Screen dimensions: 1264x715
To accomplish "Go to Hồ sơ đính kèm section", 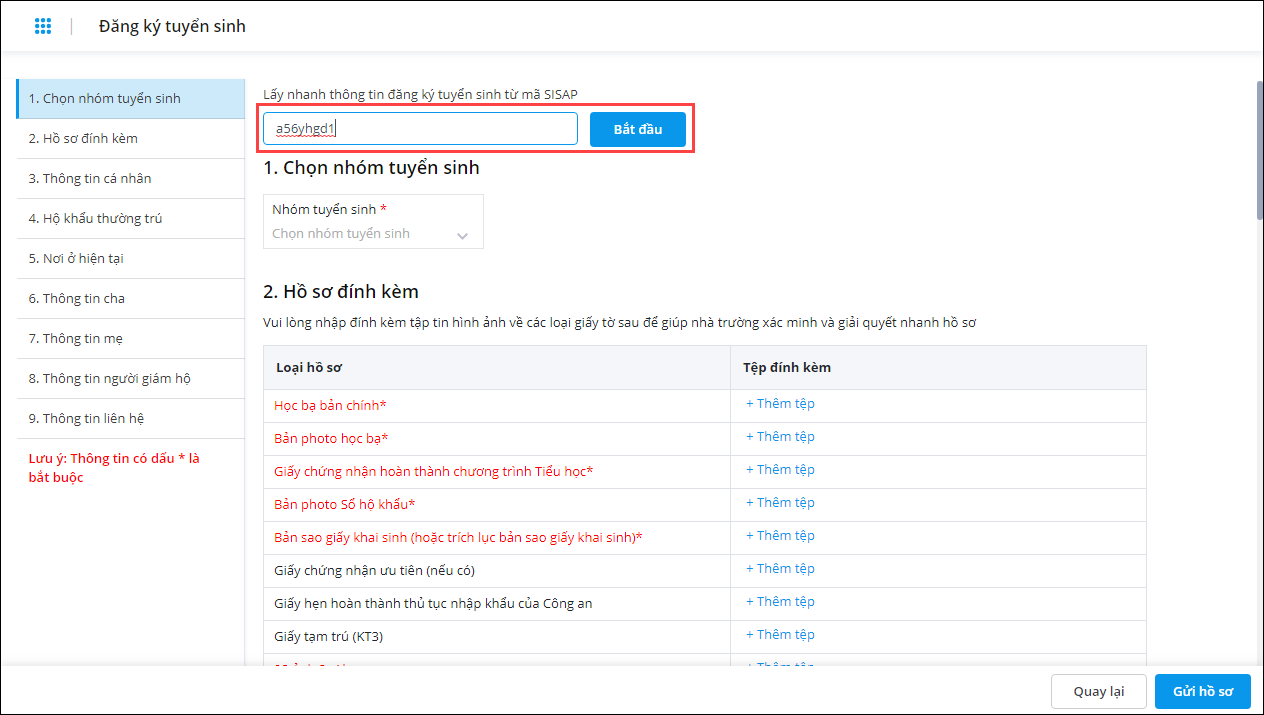I will pyautogui.click(x=131, y=138).
